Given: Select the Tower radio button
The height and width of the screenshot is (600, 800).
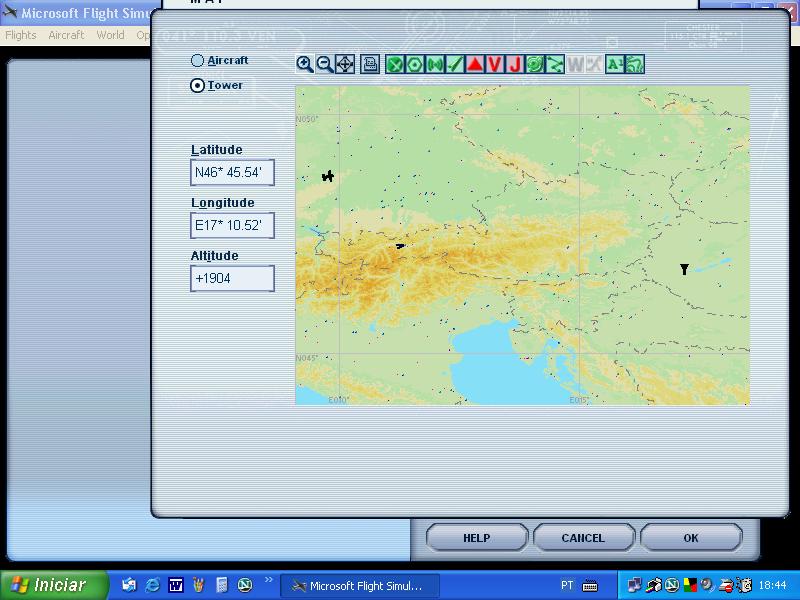Looking at the screenshot, I should tap(198, 86).
